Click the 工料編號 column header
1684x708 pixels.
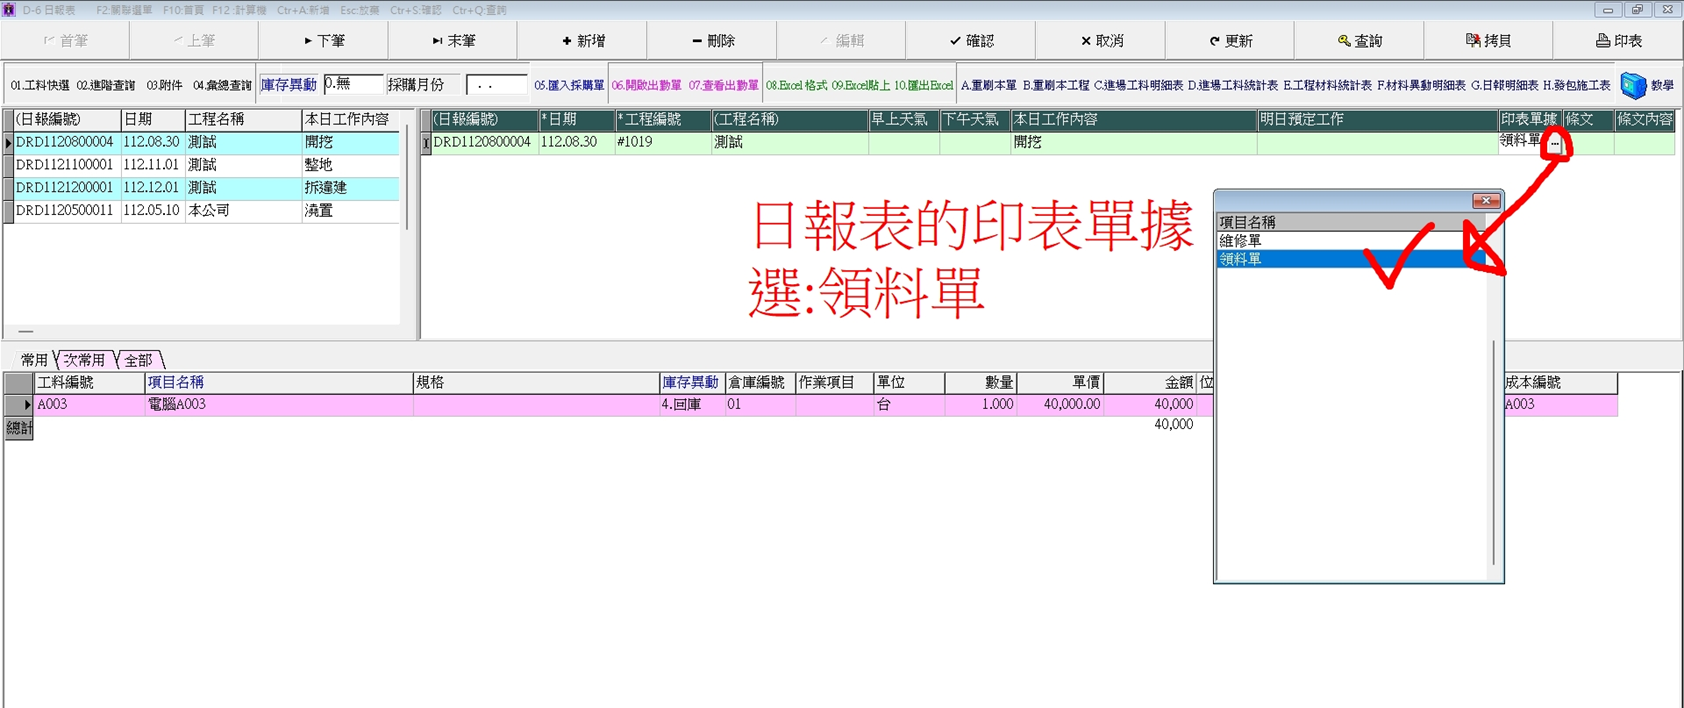pos(89,383)
